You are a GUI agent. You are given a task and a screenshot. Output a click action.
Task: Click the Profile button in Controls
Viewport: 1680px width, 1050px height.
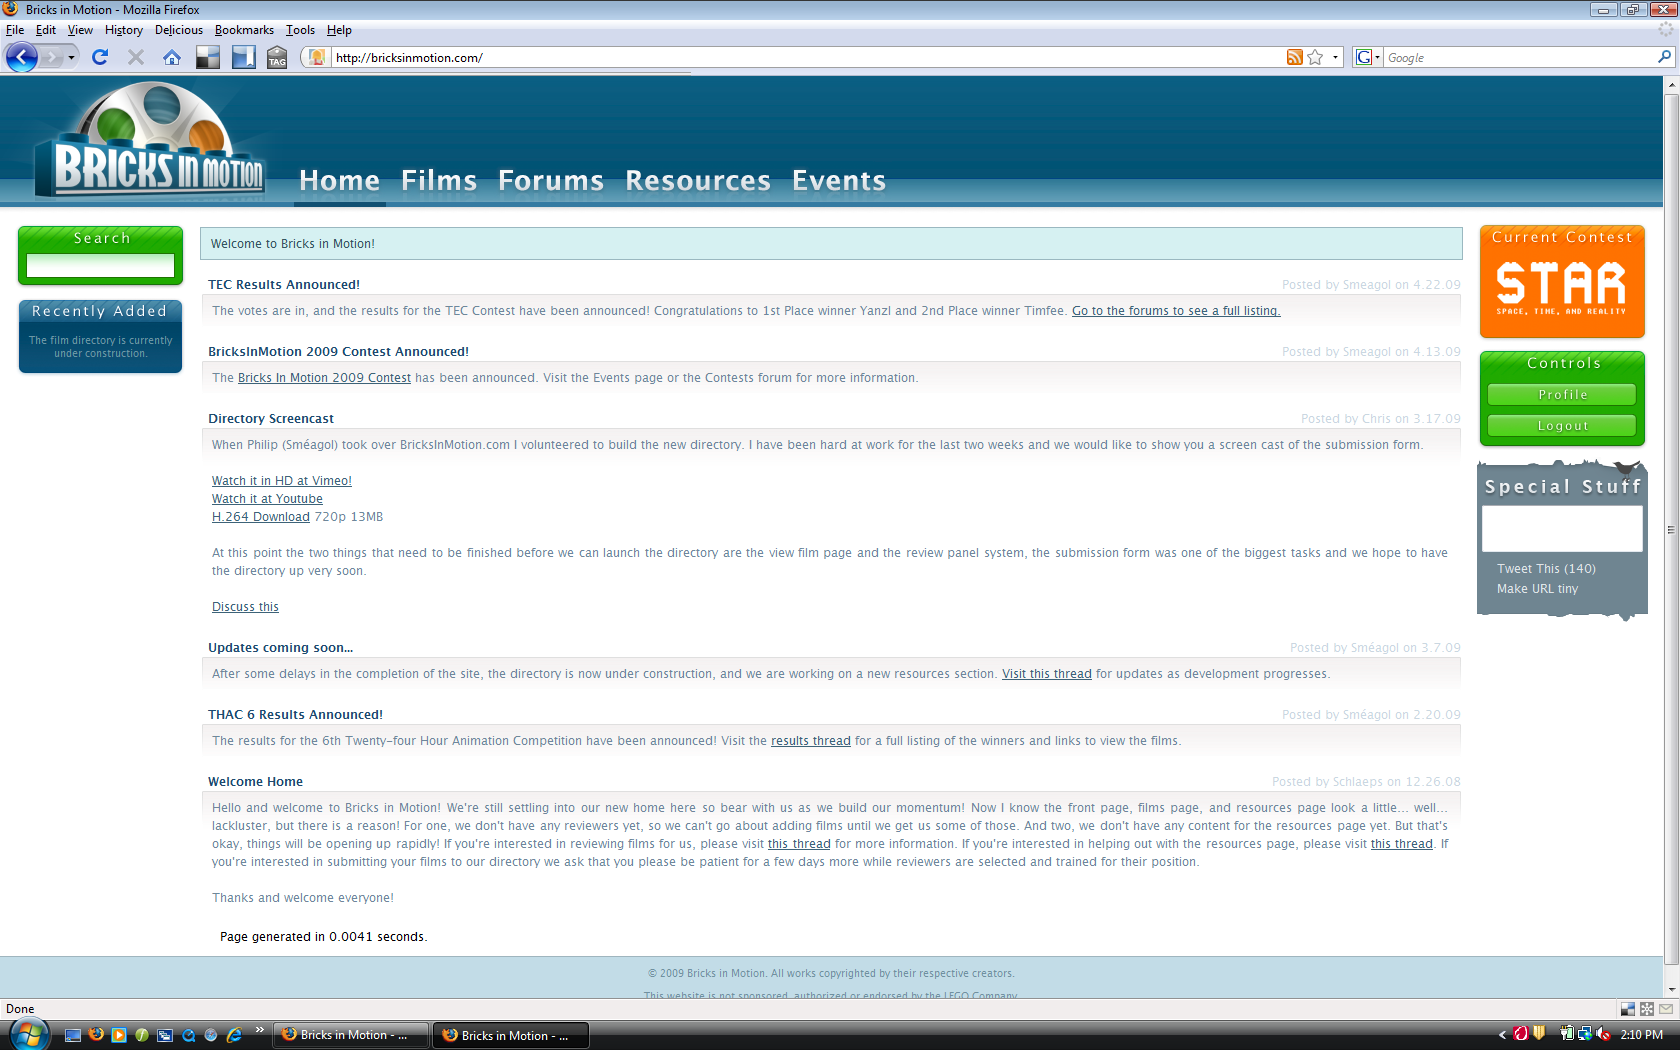click(1562, 395)
